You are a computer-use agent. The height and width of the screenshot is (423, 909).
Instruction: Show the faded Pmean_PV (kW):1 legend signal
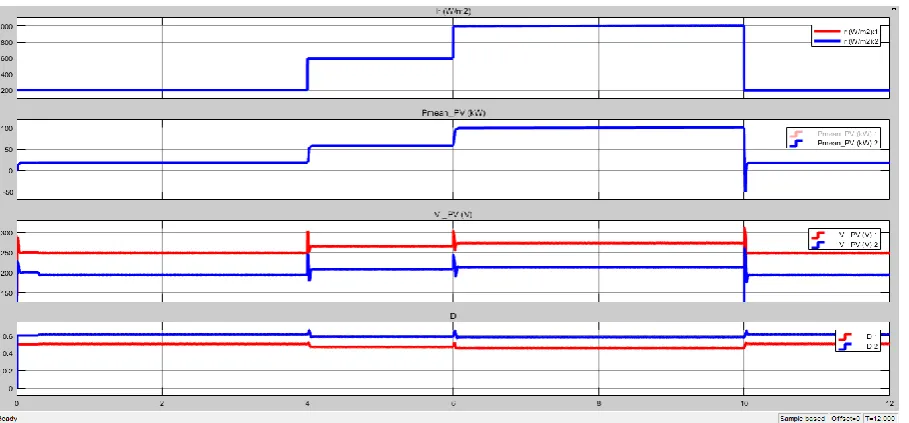point(832,133)
